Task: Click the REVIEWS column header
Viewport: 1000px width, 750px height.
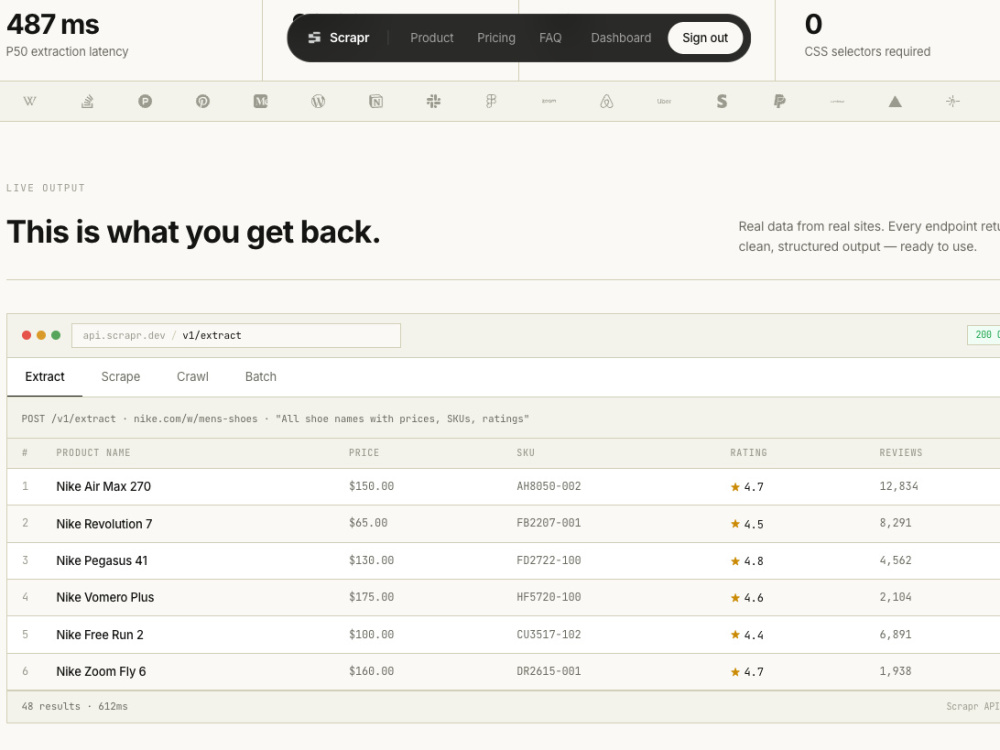Action: coord(901,453)
